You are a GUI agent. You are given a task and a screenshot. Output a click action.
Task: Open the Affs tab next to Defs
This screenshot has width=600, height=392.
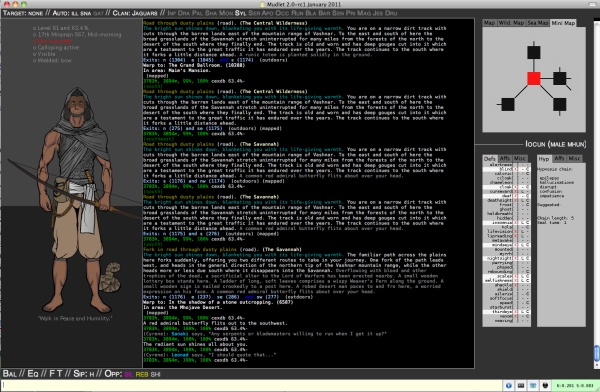505,158
